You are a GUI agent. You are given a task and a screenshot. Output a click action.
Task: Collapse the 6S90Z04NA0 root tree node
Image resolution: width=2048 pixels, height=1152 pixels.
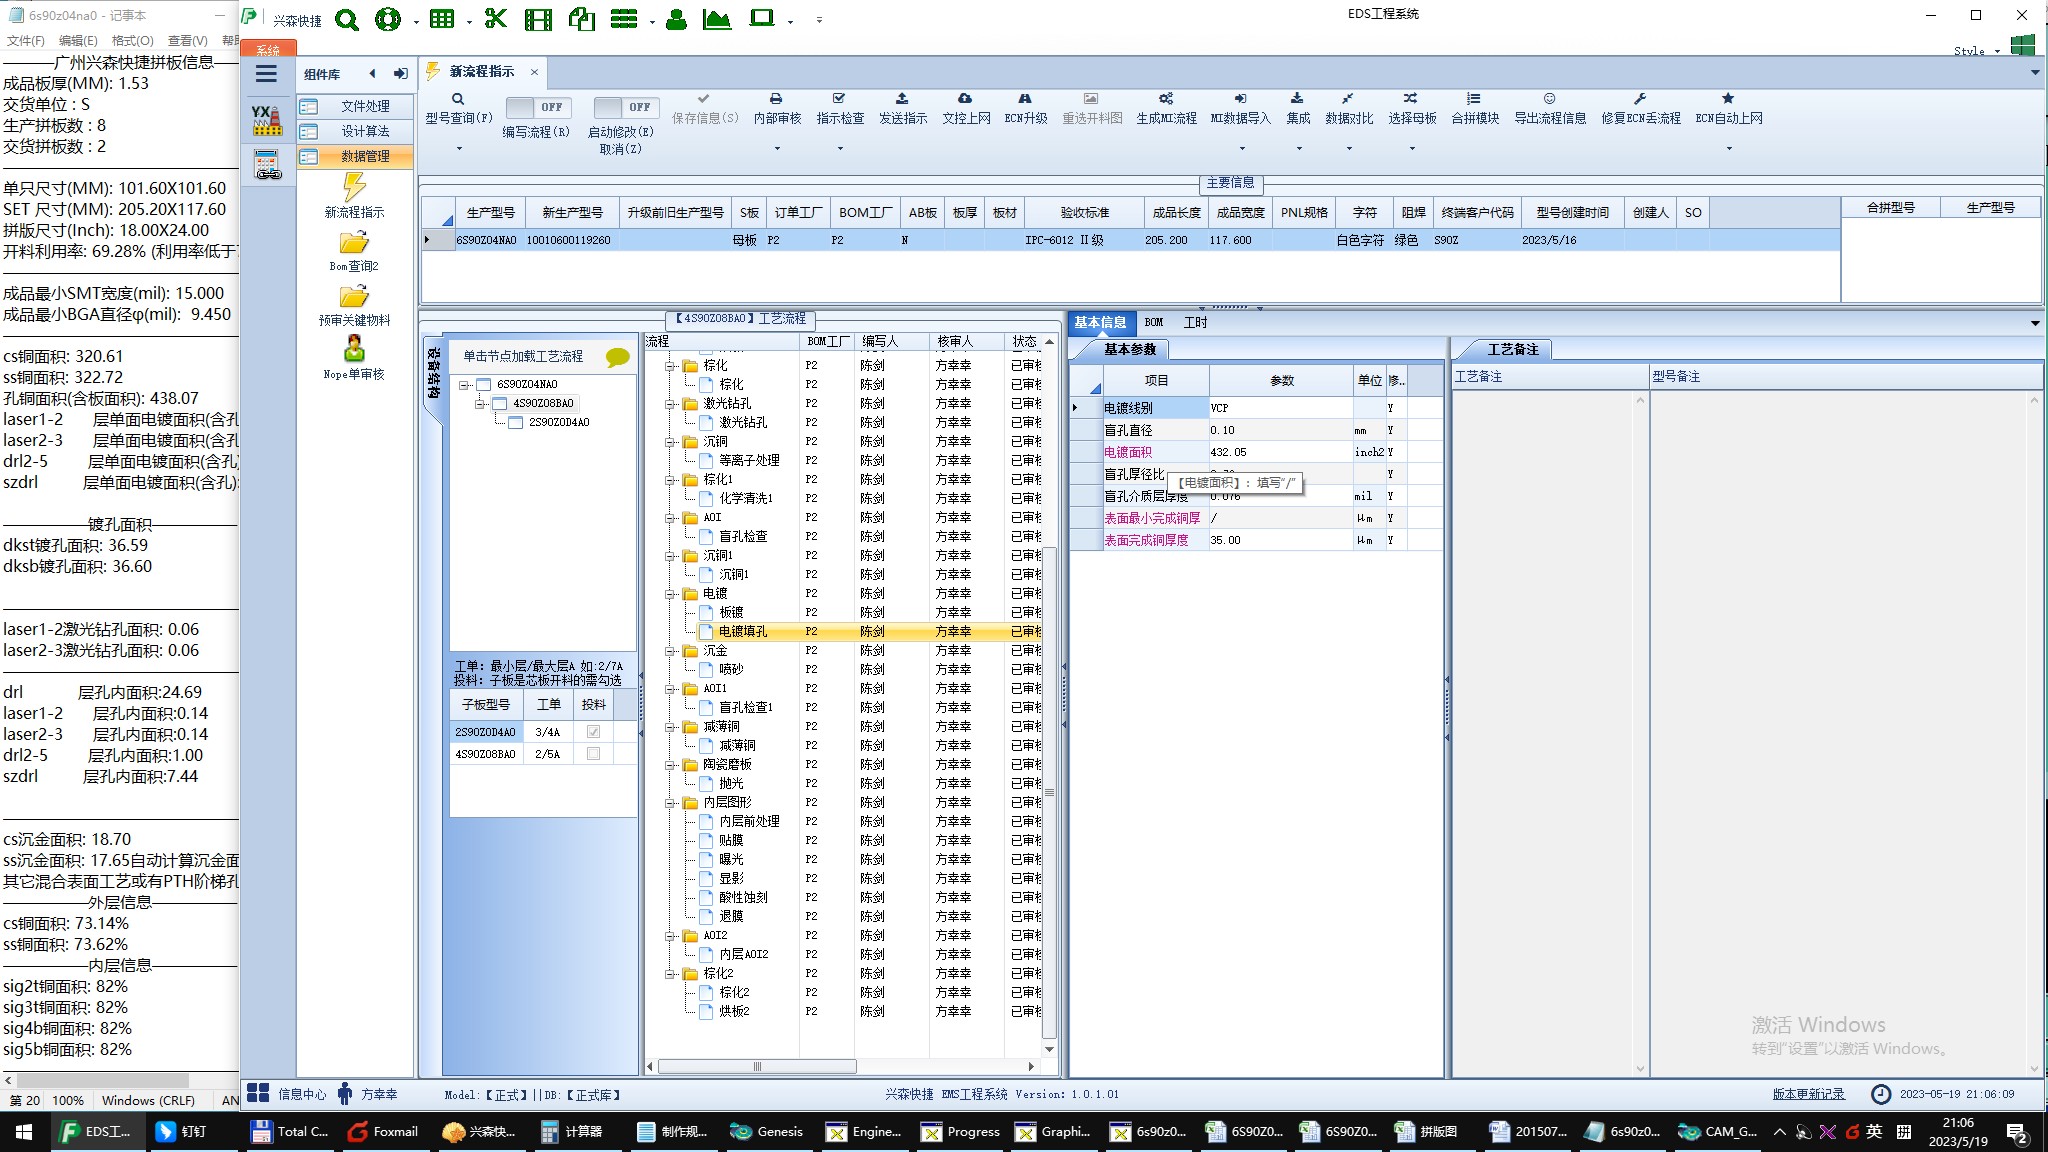464,385
